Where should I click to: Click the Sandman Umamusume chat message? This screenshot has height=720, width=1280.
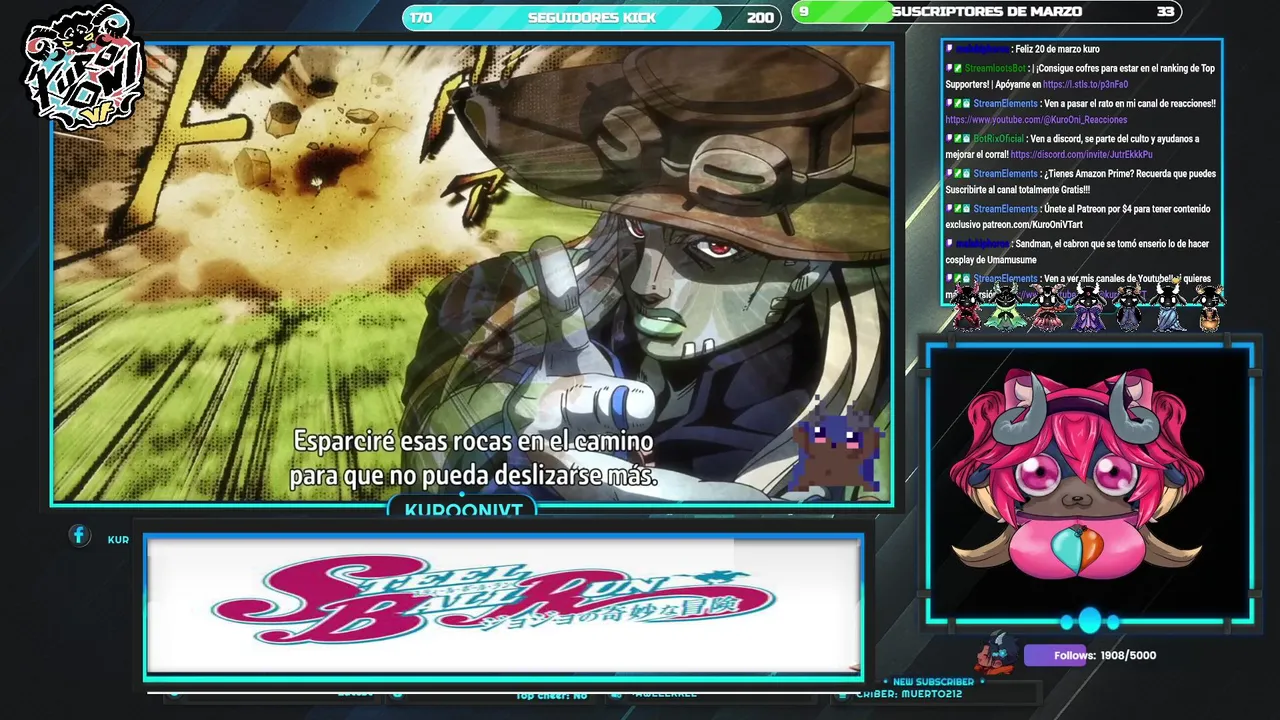(x=1077, y=251)
